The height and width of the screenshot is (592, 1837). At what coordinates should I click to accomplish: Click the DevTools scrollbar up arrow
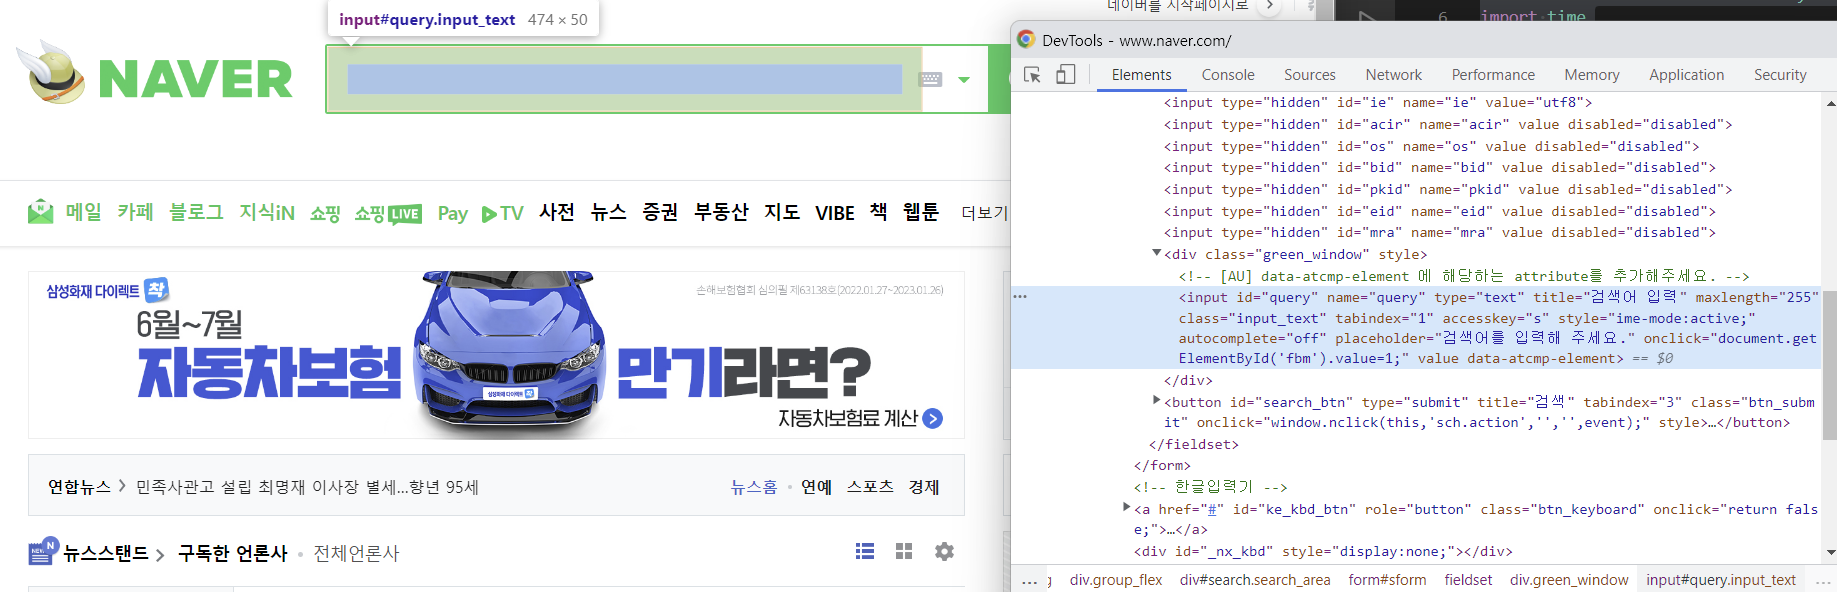[1830, 103]
